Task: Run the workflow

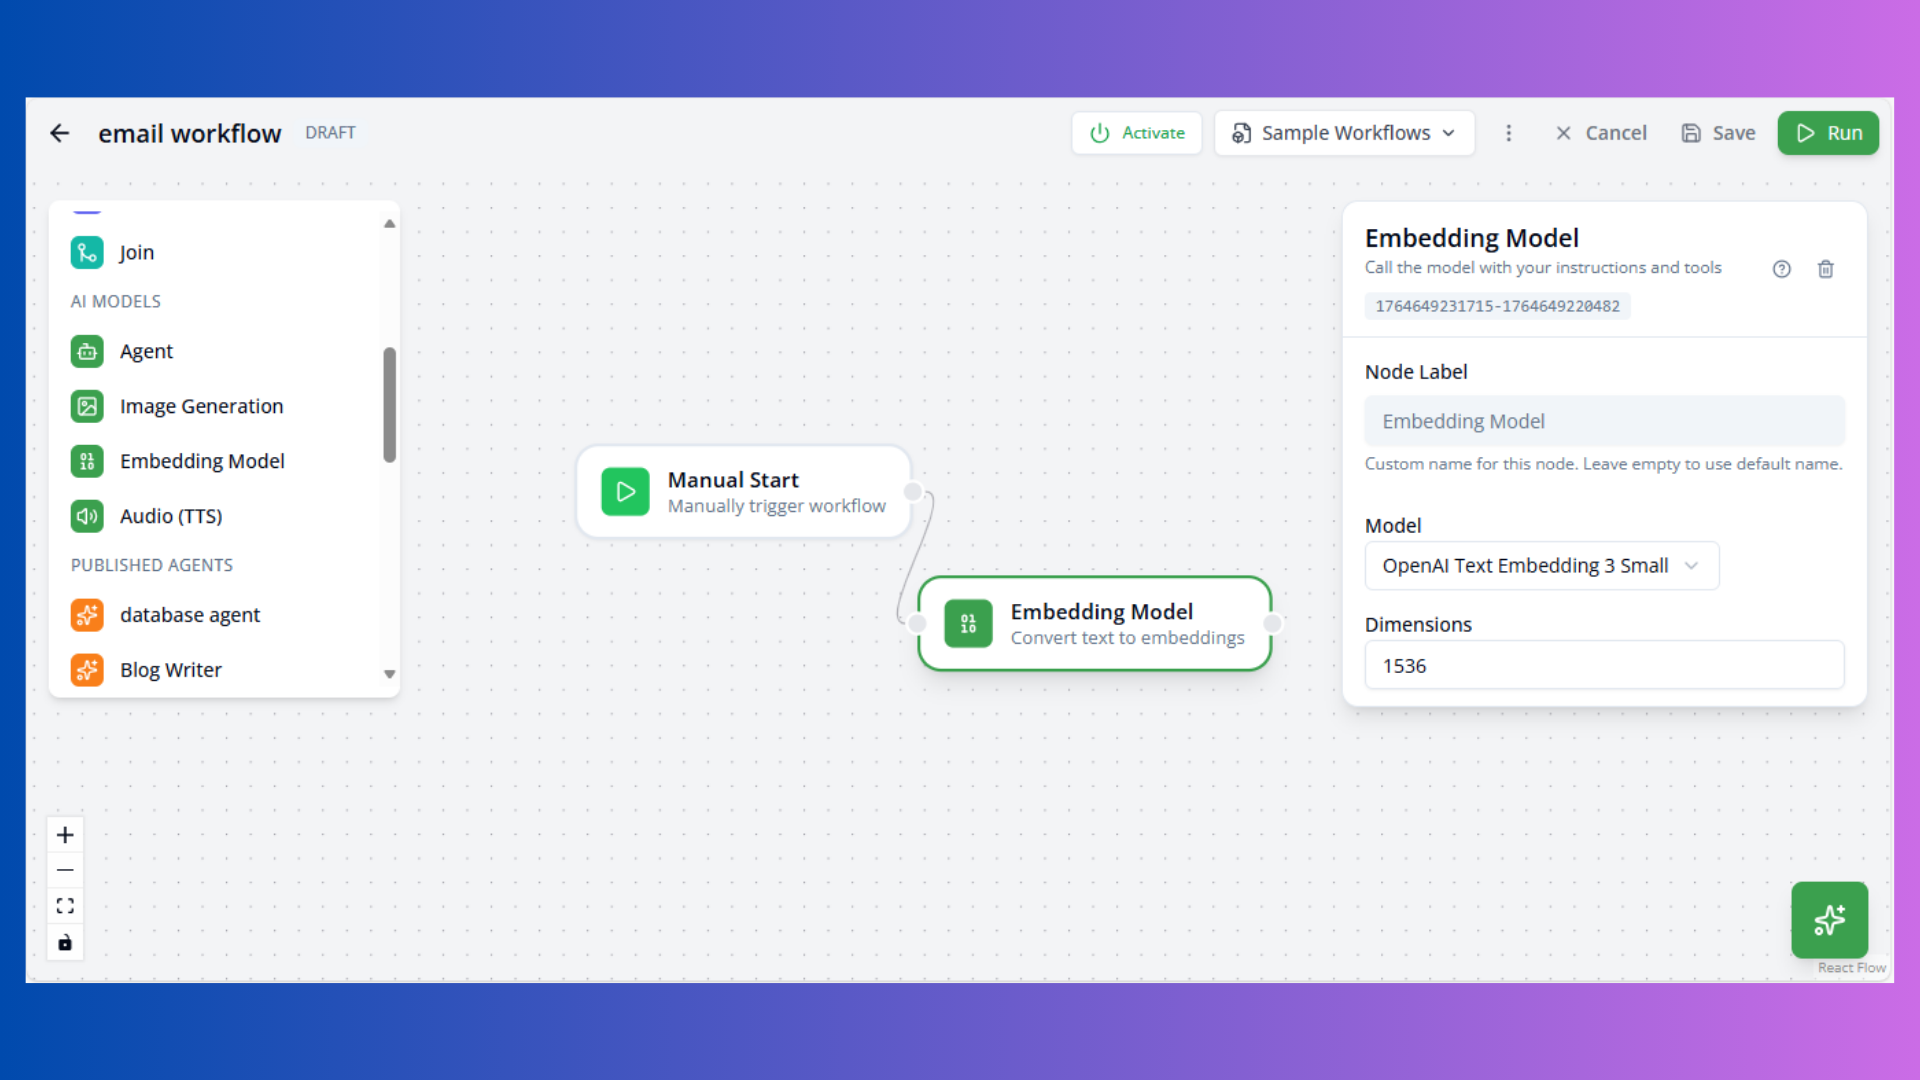Action: (1827, 132)
